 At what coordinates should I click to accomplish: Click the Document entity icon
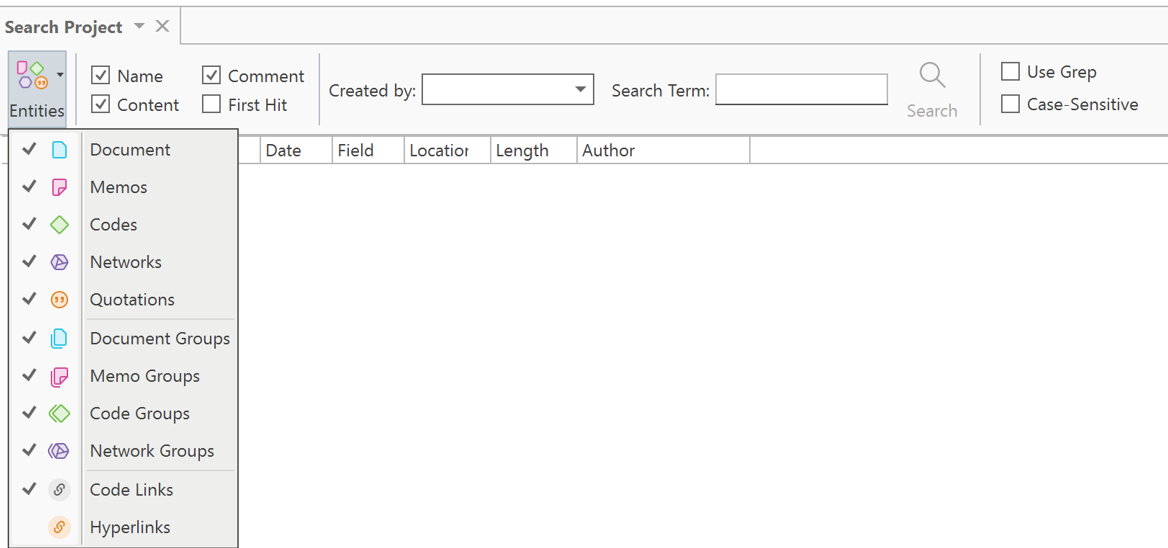point(59,150)
